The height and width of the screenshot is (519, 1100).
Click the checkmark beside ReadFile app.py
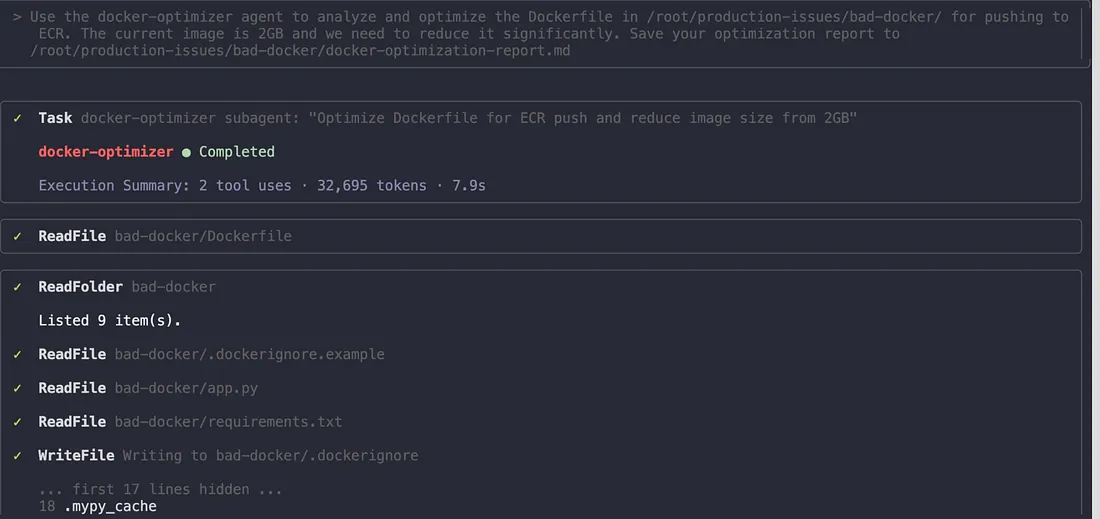pos(18,388)
